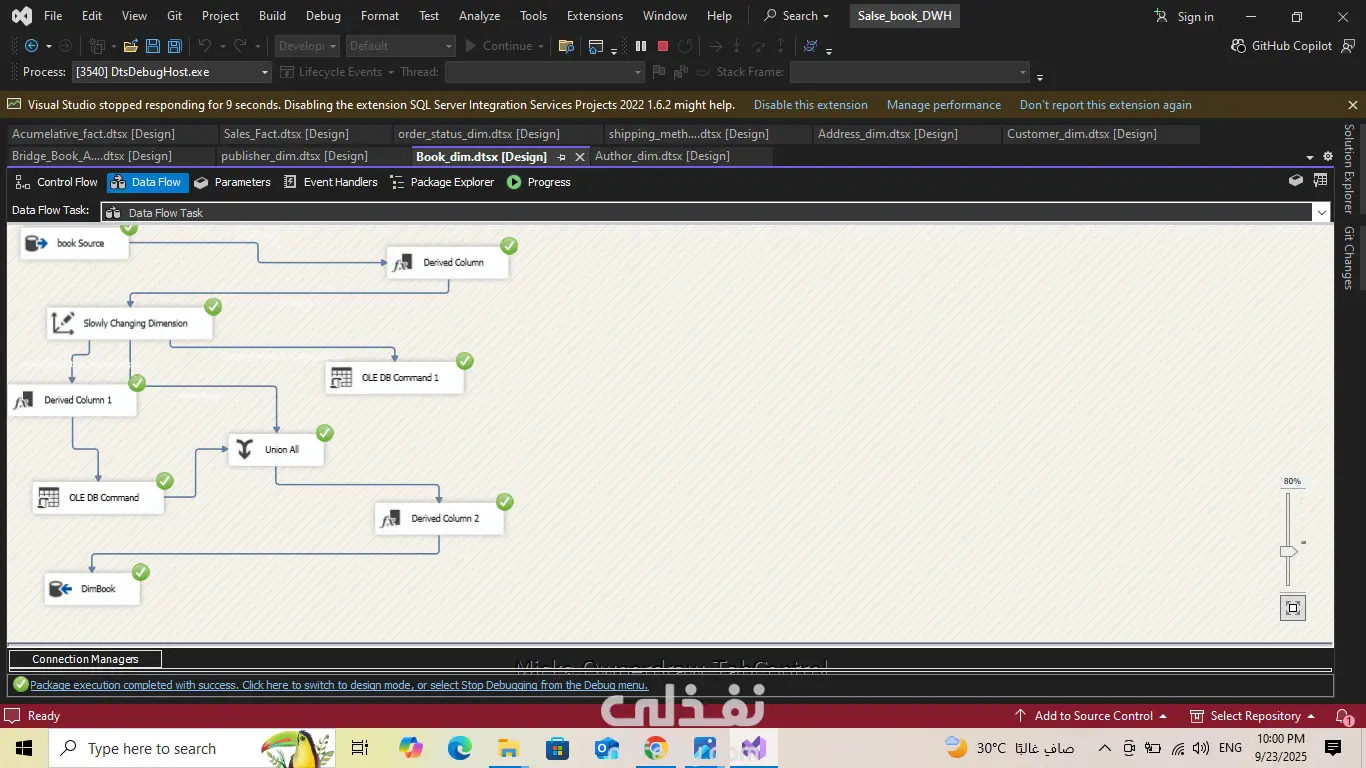Open Windows notification center icon

pyautogui.click(x=1333, y=748)
